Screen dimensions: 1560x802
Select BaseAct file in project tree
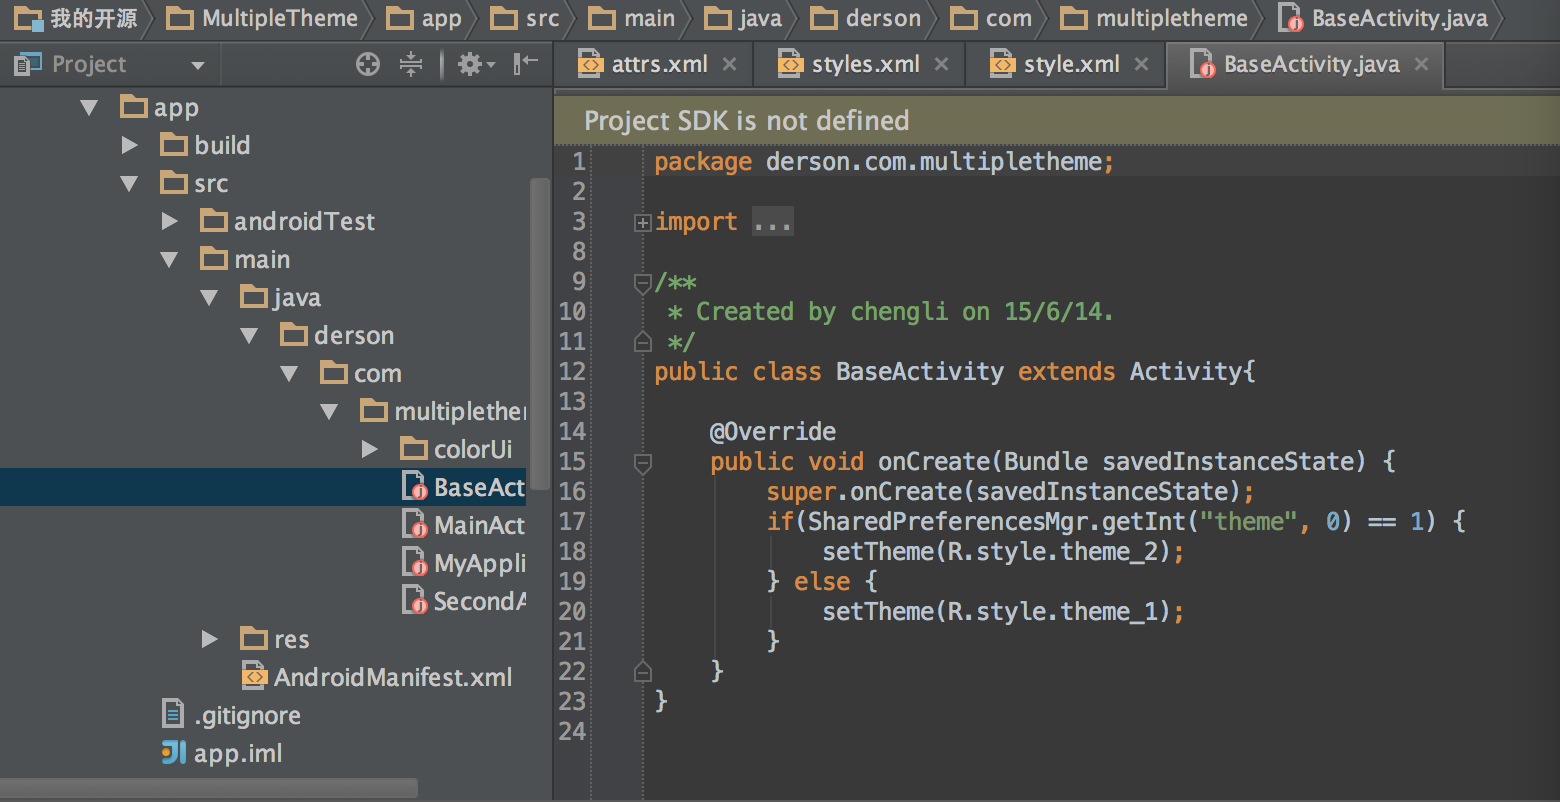point(263,487)
